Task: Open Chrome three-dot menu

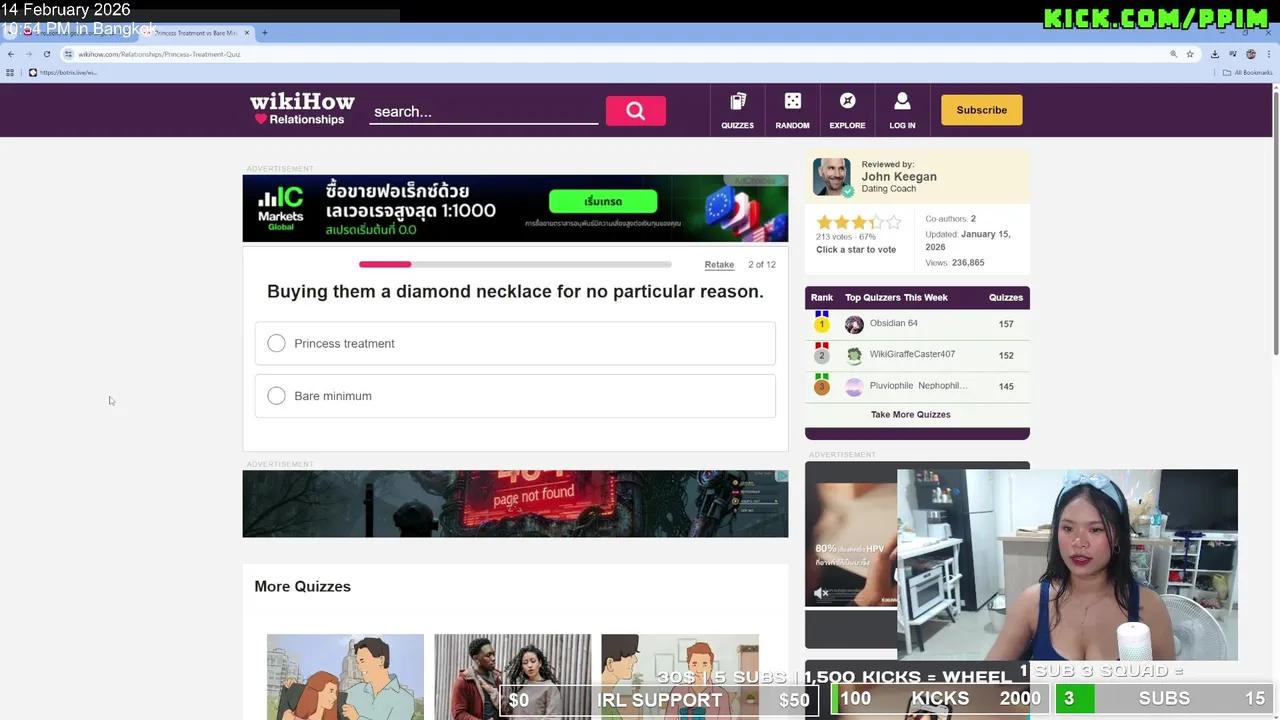Action: [1267, 54]
